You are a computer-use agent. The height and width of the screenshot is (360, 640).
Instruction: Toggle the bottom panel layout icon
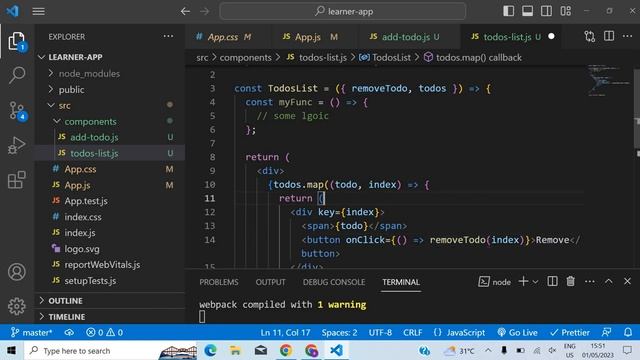coord(527,11)
